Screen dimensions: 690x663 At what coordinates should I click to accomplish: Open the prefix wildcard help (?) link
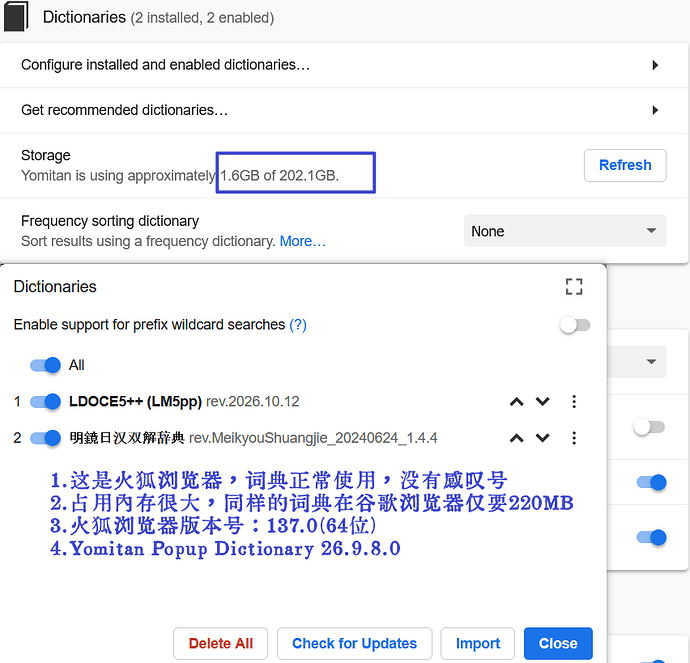click(298, 325)
